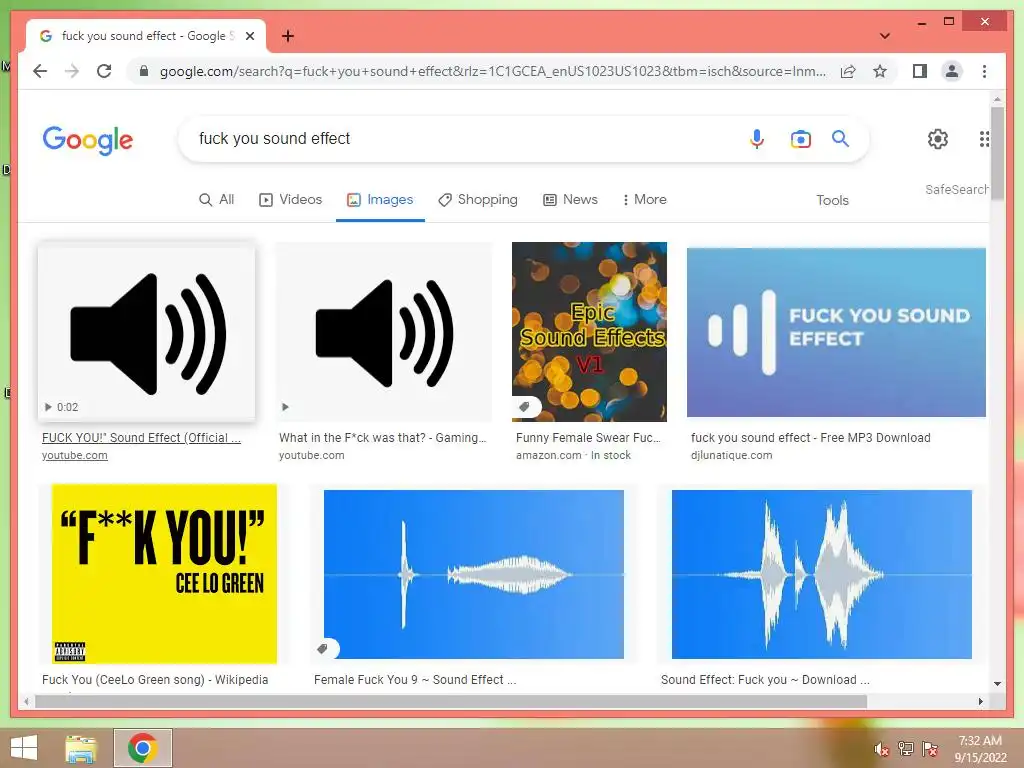Image resolution: width=1024 pixels, height=768 pixels.
Task: Select the Images tab
Action: point(380,200)
